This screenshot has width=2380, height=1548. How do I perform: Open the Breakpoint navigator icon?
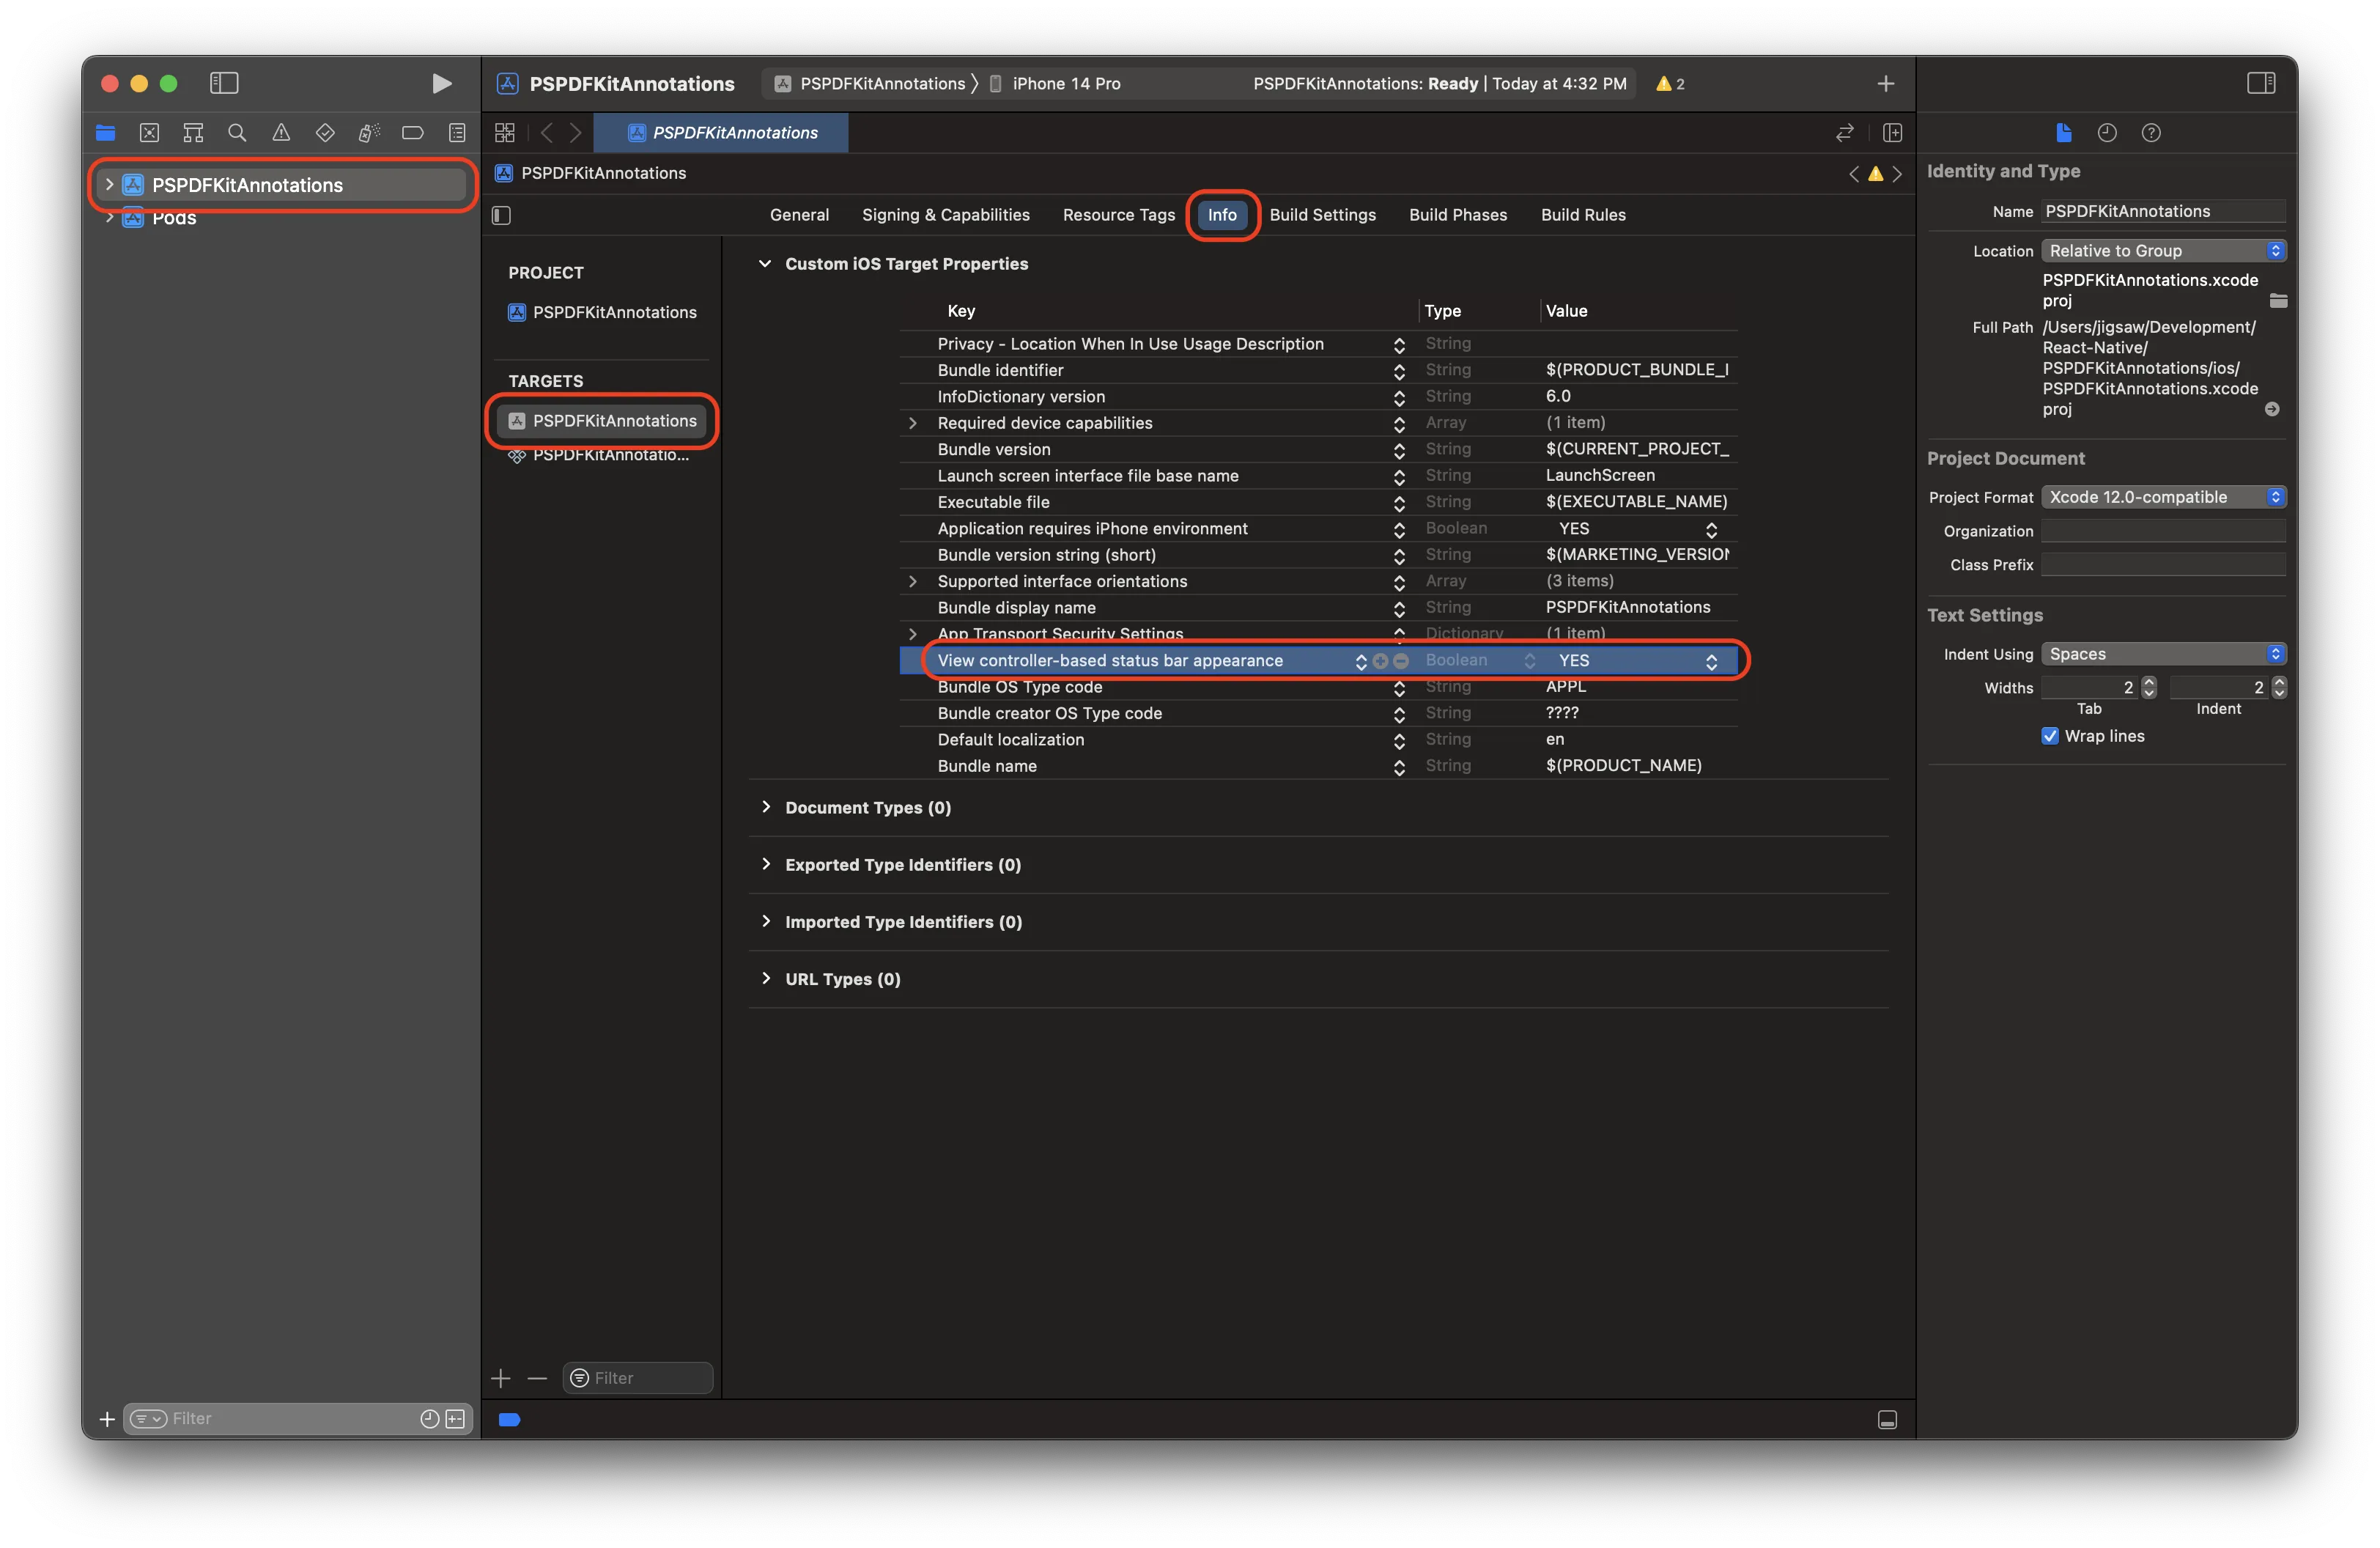[413, 132]
